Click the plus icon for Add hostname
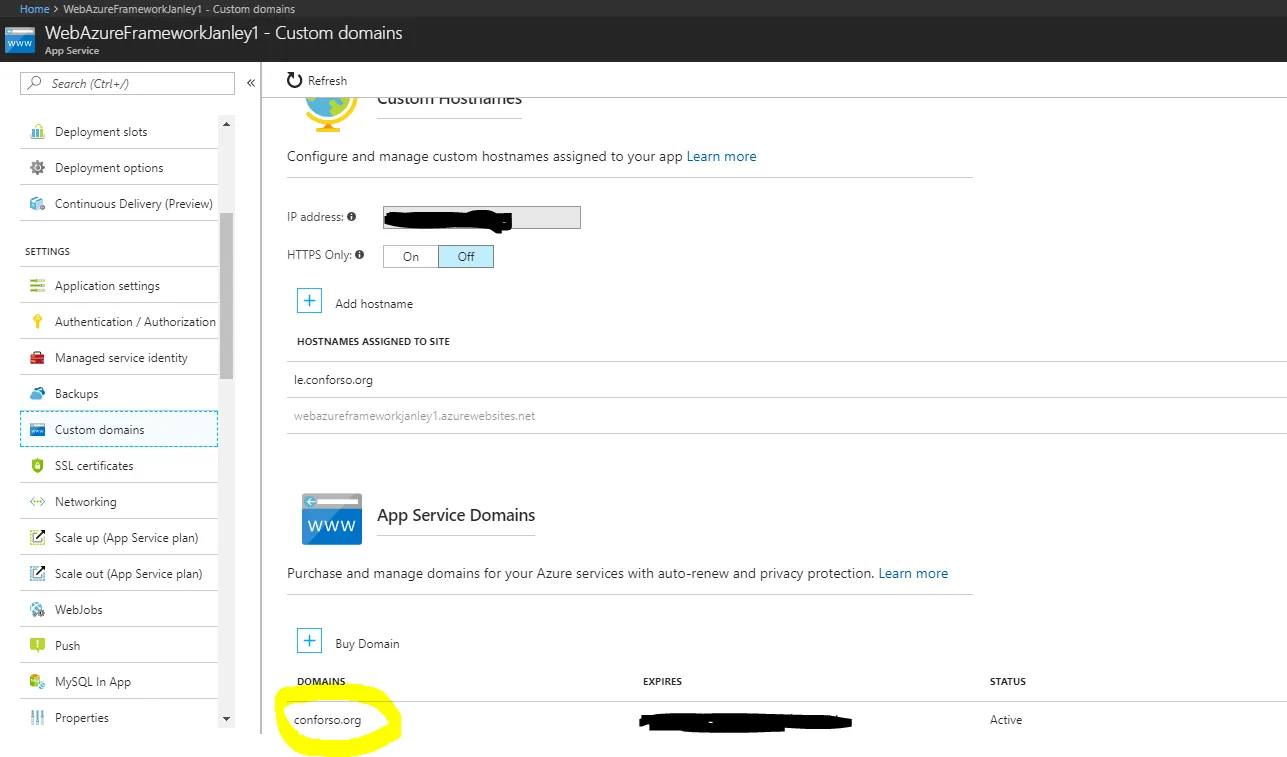Image resolution: width=1287 pixels, height=757 pixels. 309,301
